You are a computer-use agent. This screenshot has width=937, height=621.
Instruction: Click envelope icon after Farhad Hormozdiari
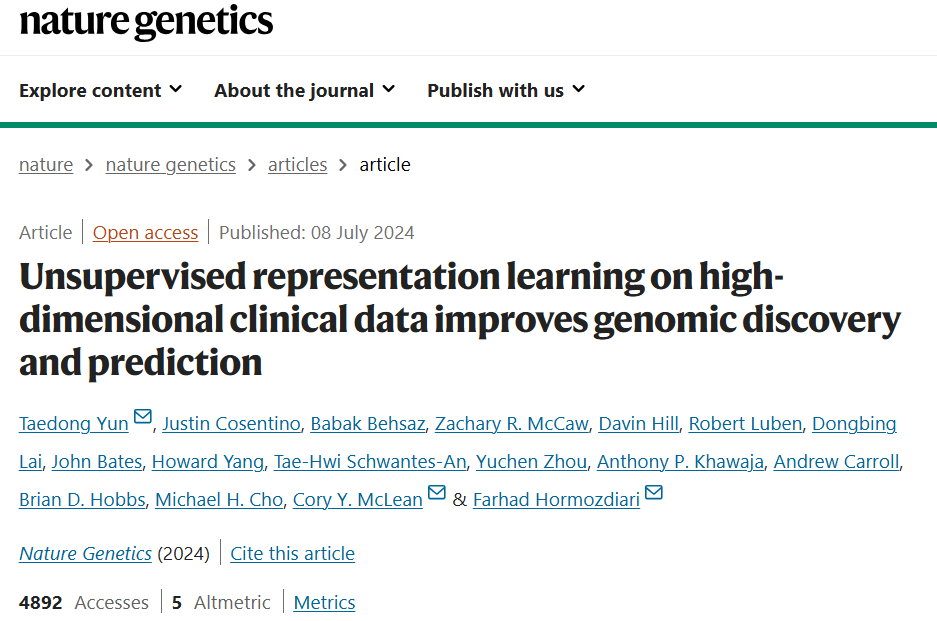click(654, 493)
